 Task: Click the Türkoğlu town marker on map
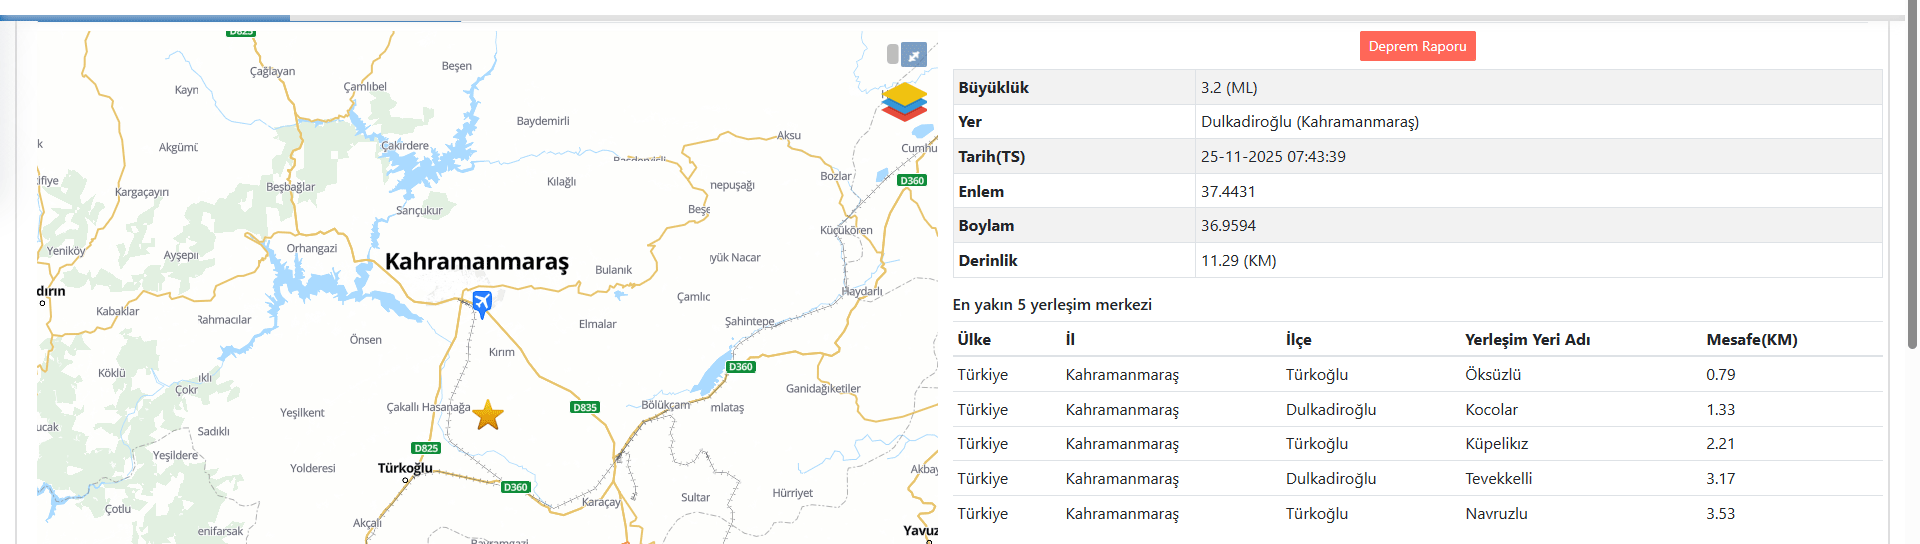tap(405, 480)
